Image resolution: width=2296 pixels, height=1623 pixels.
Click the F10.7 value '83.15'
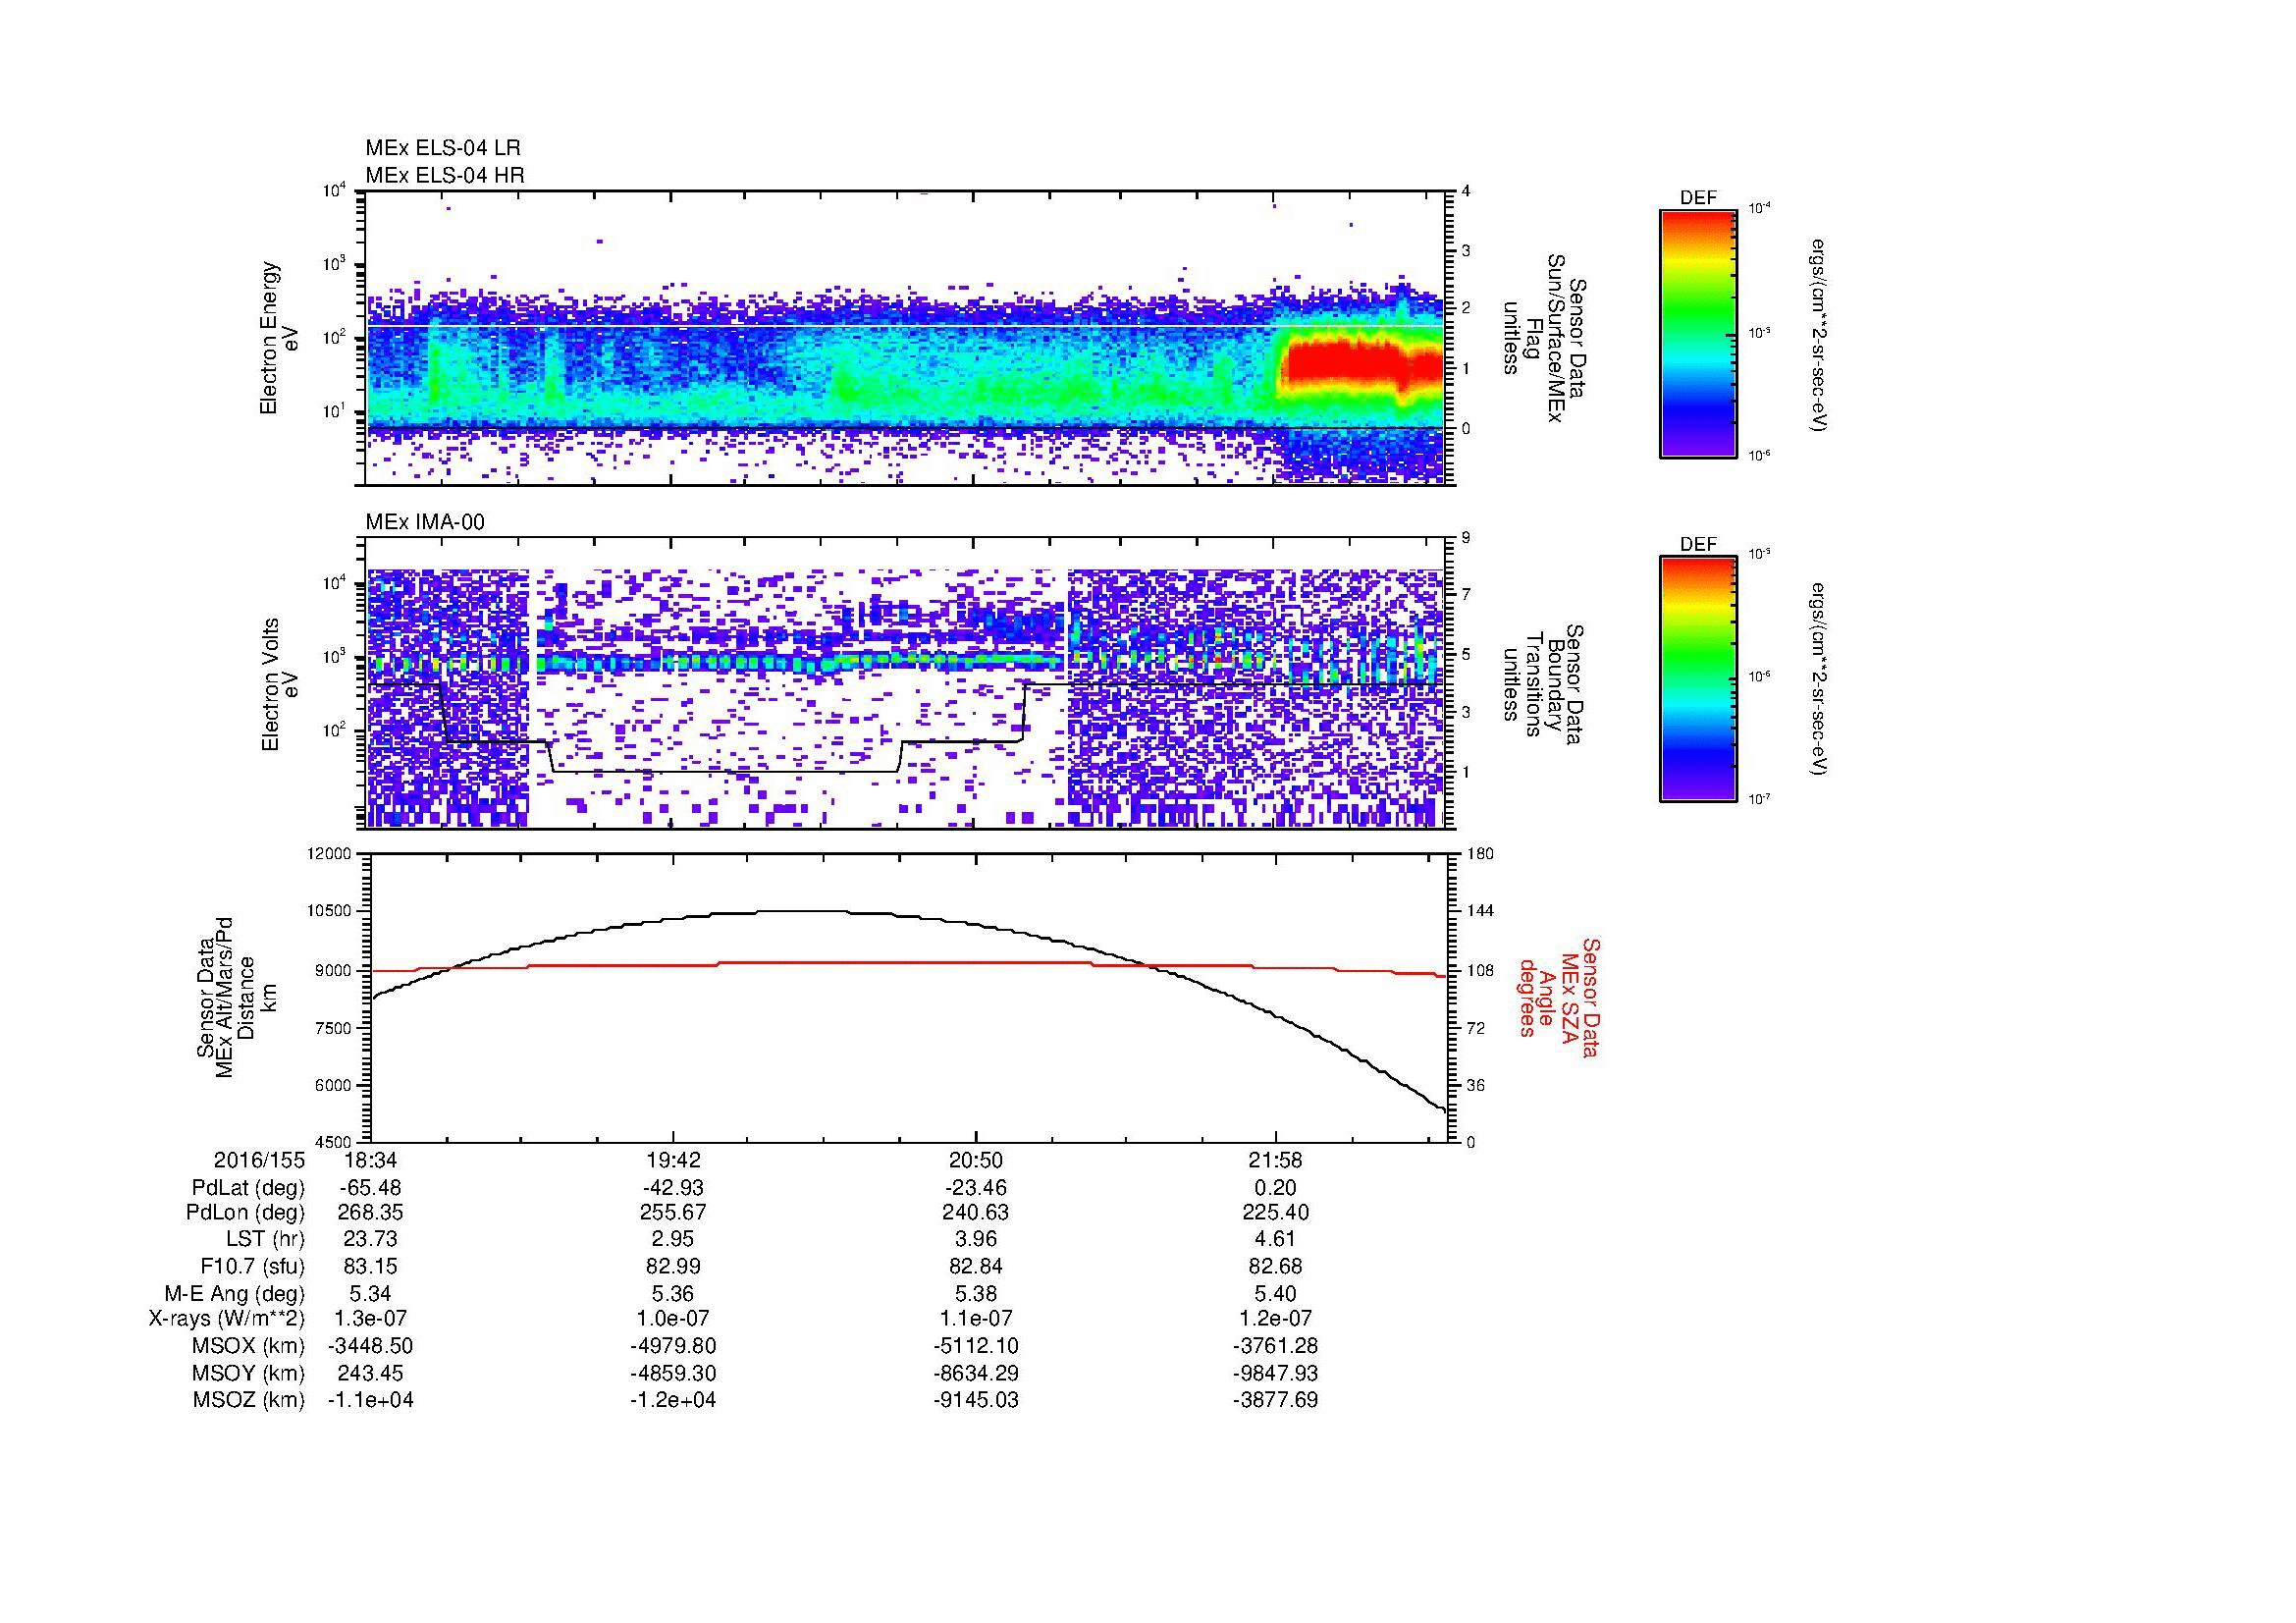[371, 1267]
